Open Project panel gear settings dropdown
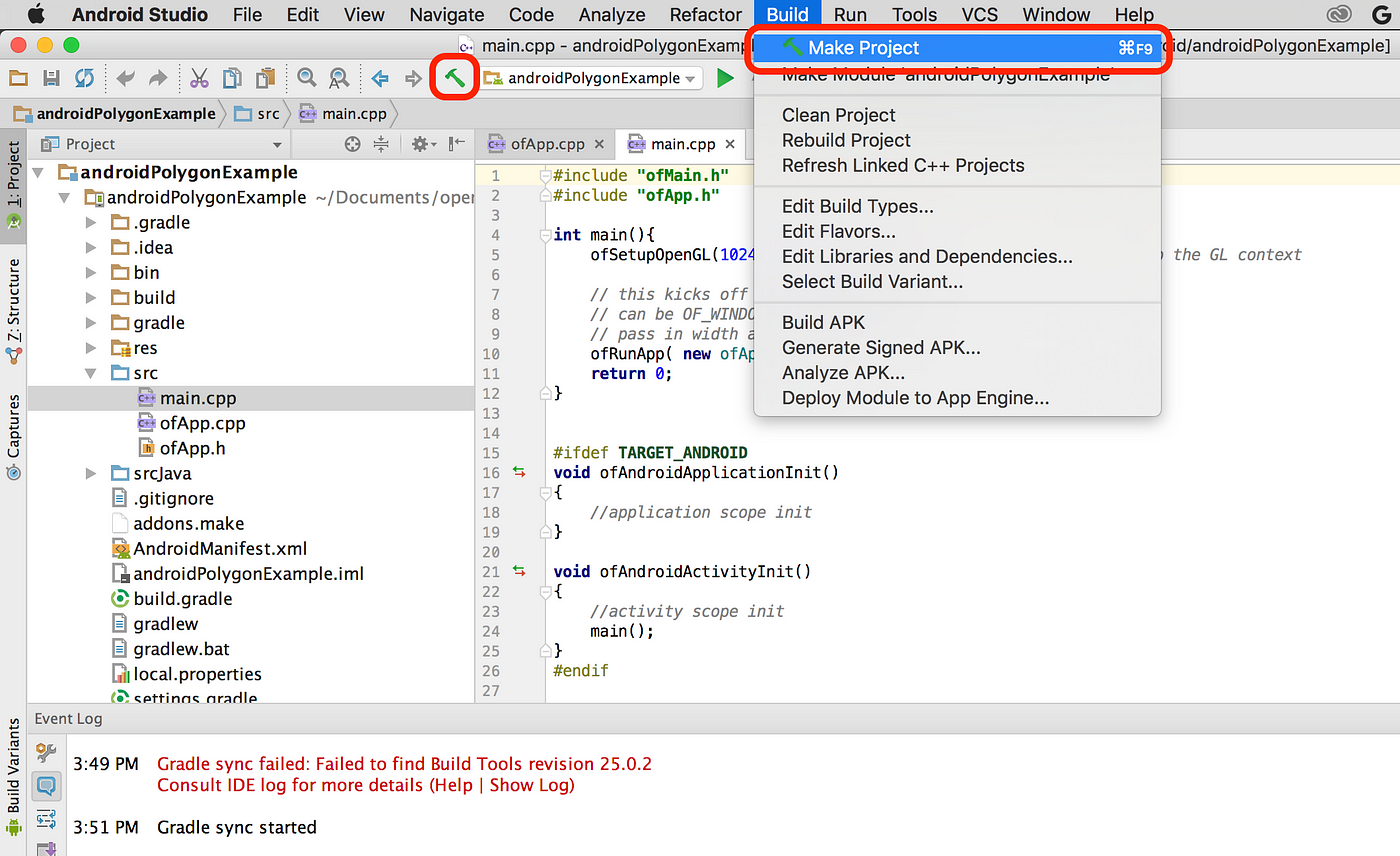 tap(424, 144)
